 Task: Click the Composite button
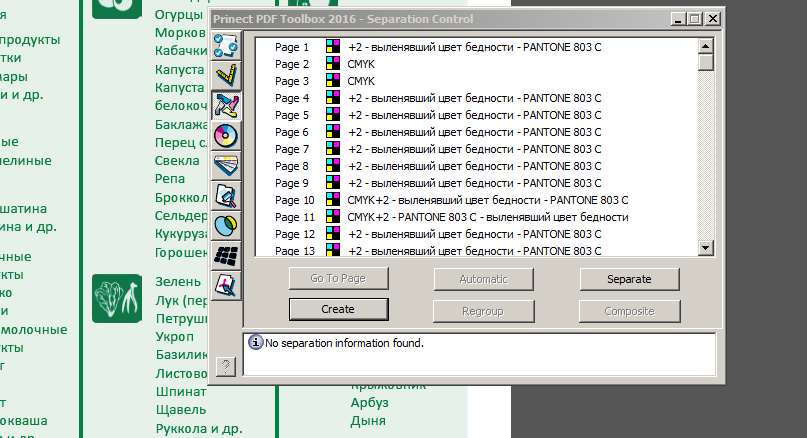(x=629, y=311)
